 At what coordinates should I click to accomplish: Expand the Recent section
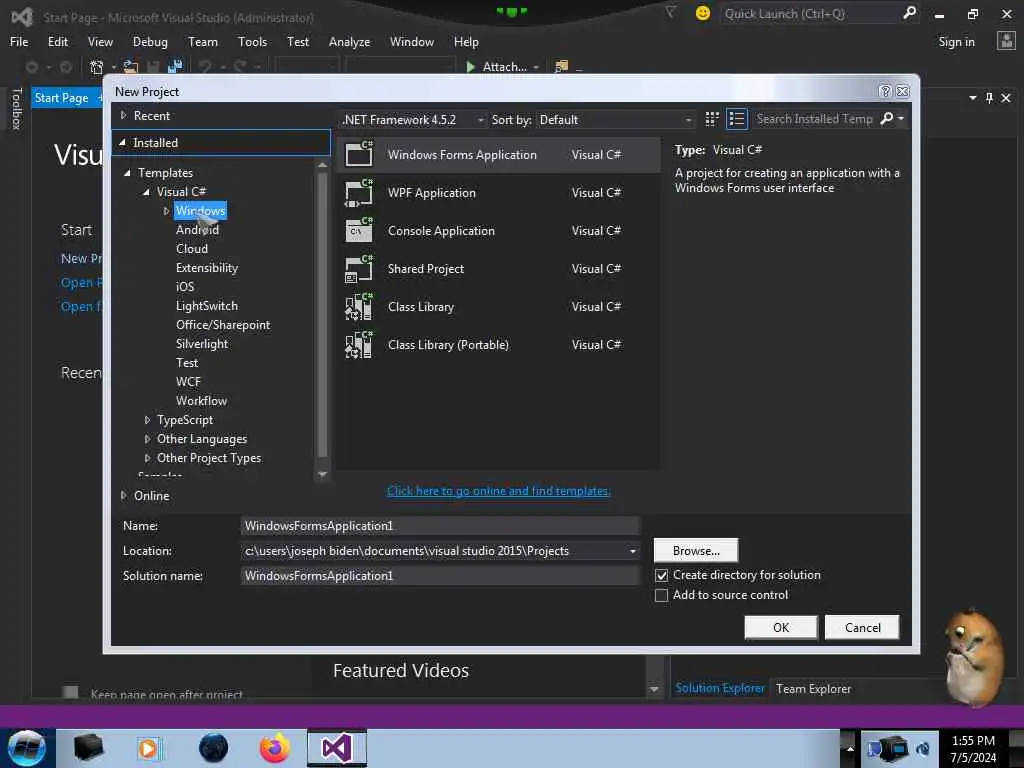(123, 116)
